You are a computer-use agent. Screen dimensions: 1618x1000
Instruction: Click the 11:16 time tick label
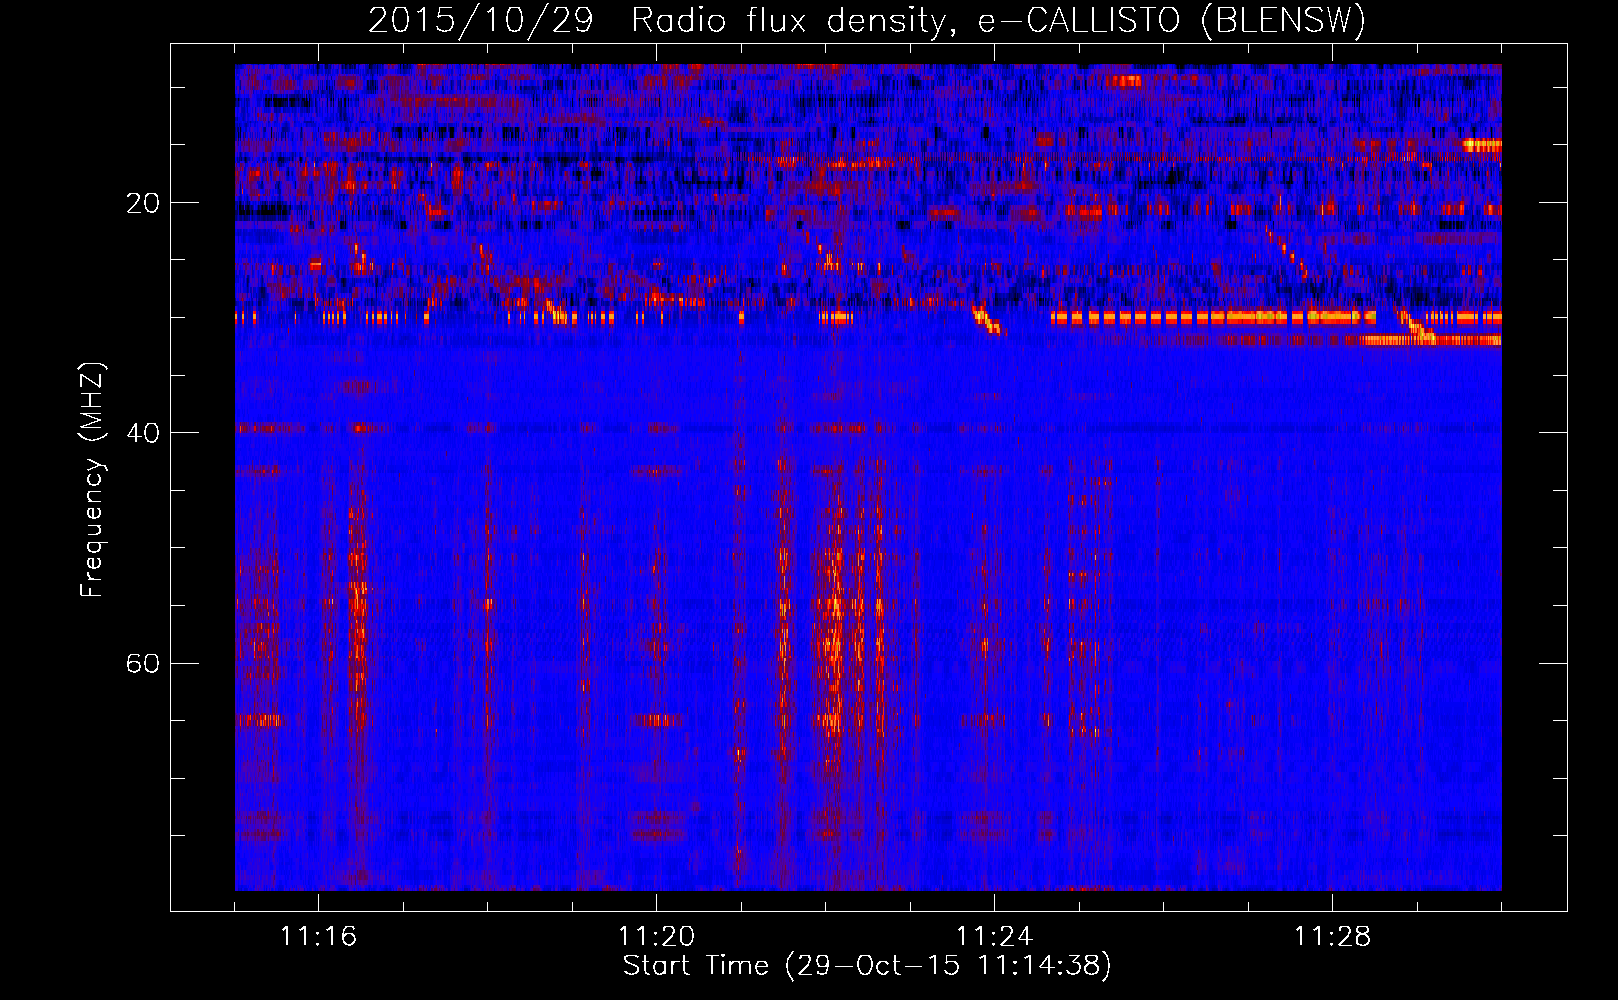[318, 936]
